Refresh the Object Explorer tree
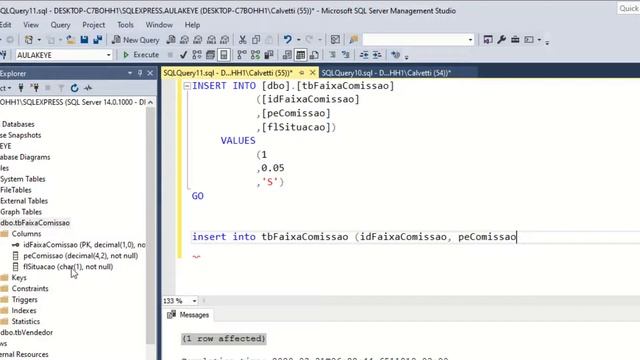640x360 pixels. [74, 88]
